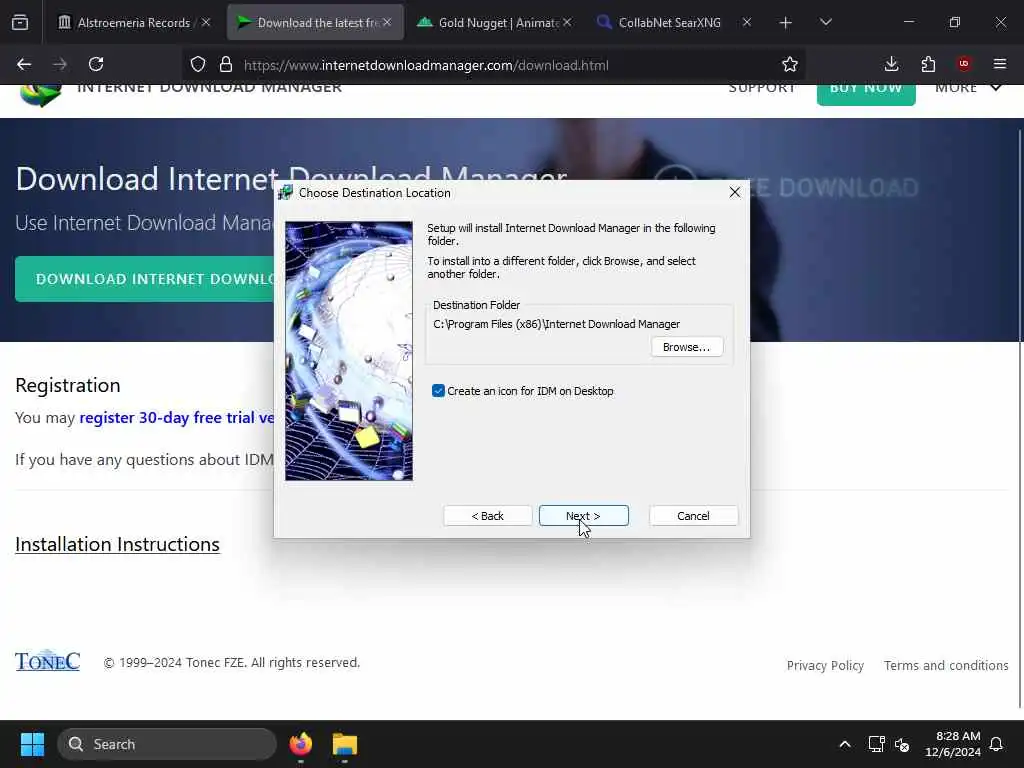The width and height of the screenshot is (1024, 768).
Task: Click the Download Internet Download Manager button
Action: tap(145, 279)
